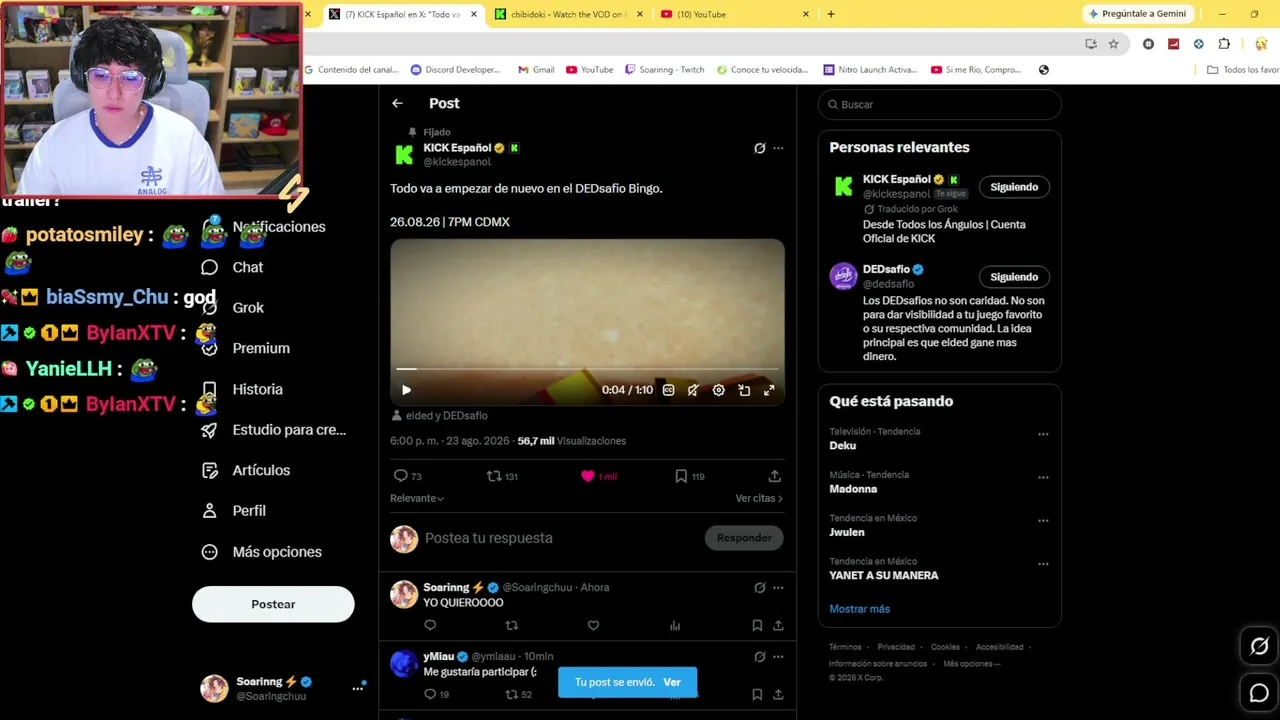Image resolution: width=1280 pixels, height=720 pixels.
Task: Open the browser extensions puzzle icon
Action: 1224,44
